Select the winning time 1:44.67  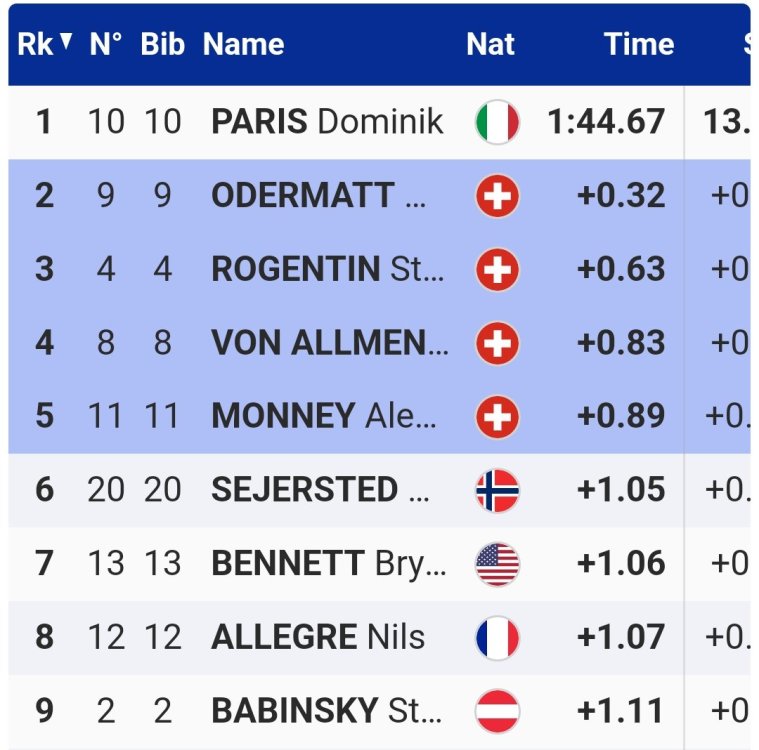click(x=606, y=122)
